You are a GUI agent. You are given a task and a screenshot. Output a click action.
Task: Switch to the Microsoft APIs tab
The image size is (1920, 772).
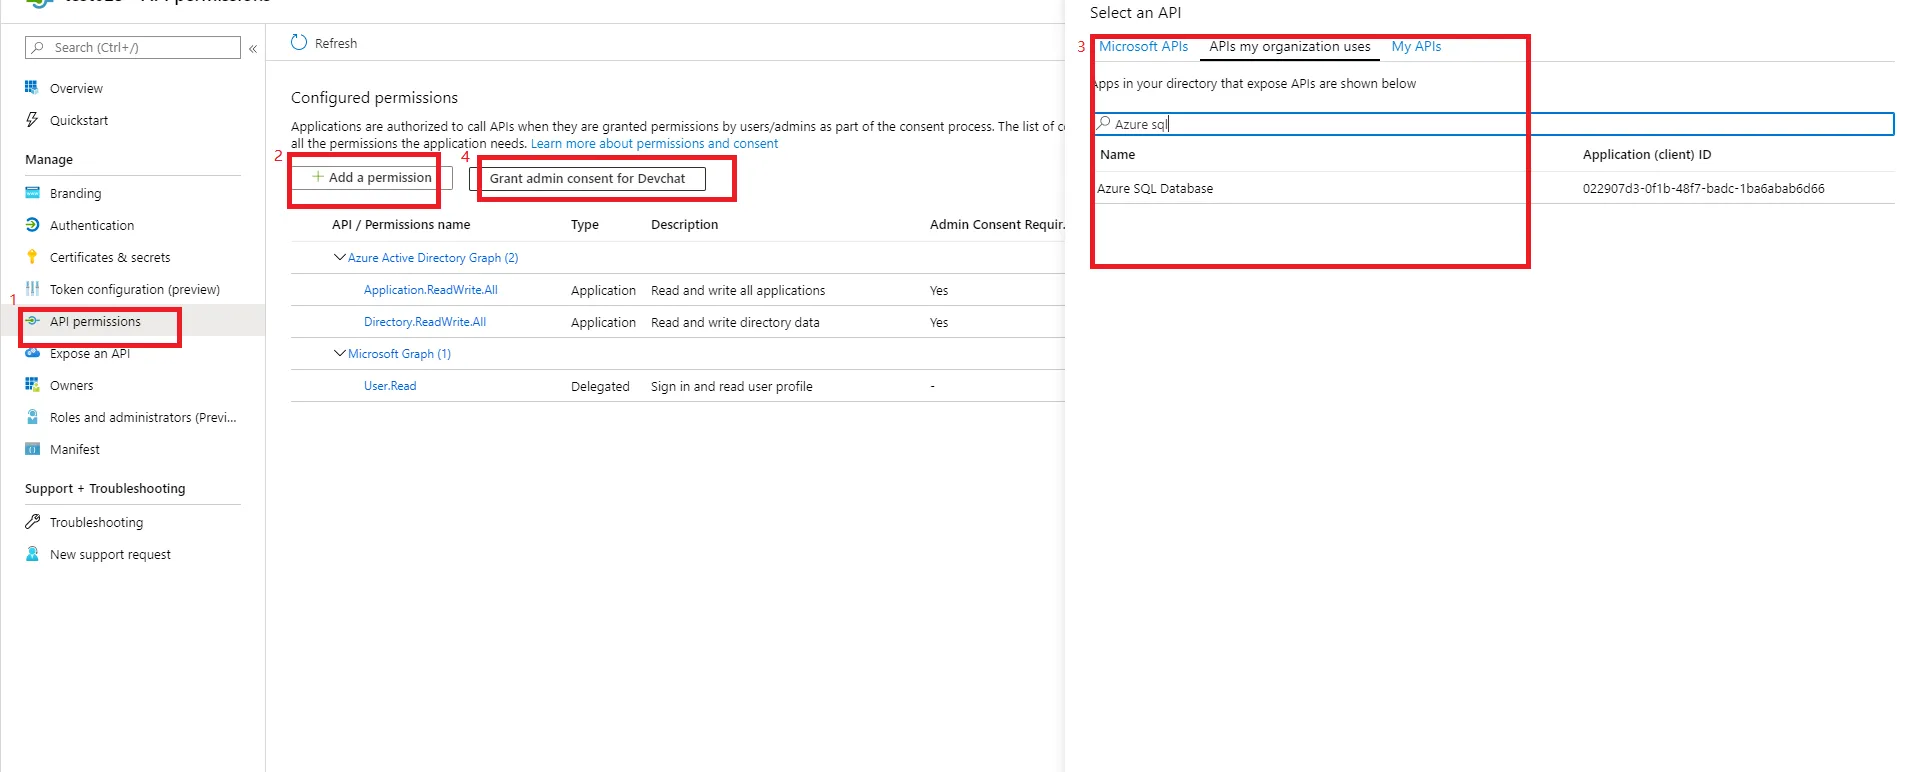1143,46
